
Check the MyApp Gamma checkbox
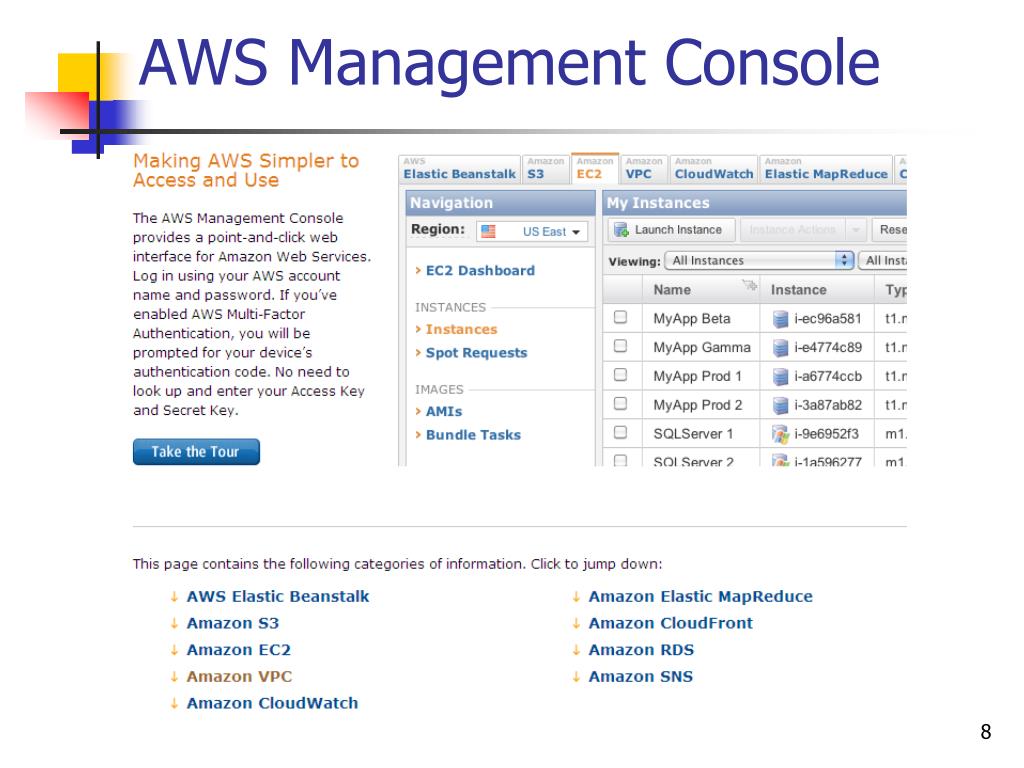click(x=620, y=346)
